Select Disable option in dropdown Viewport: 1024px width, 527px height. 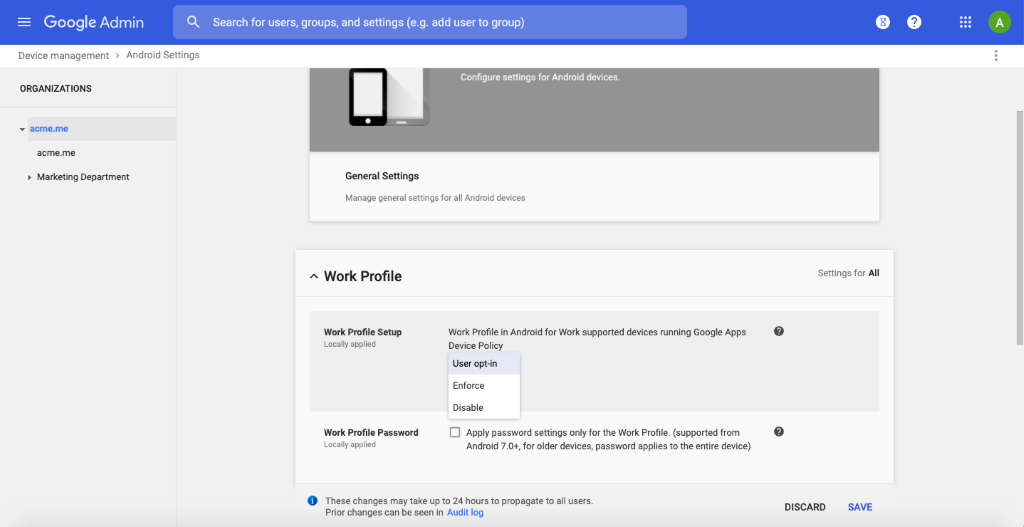click(x=484, y=407)
